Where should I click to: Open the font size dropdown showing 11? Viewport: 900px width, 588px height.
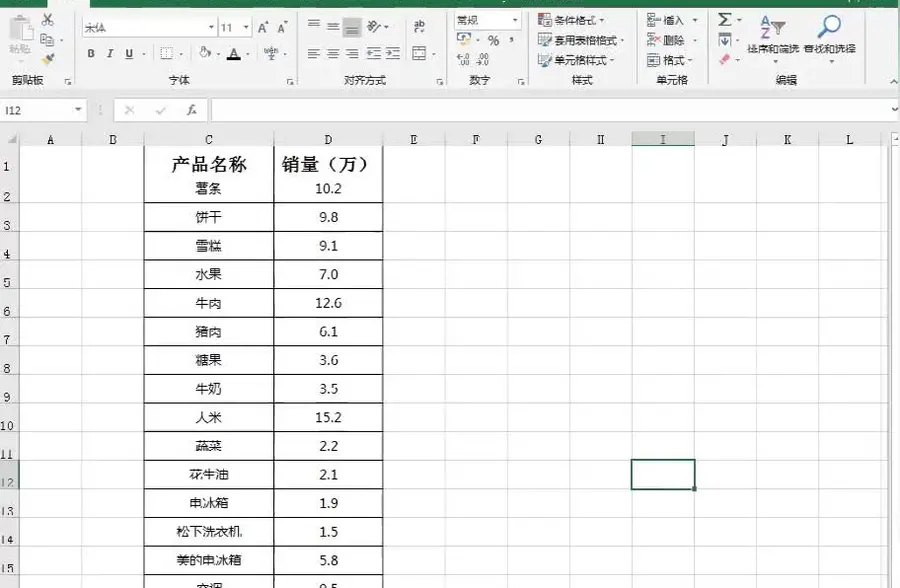click(246, 28)
